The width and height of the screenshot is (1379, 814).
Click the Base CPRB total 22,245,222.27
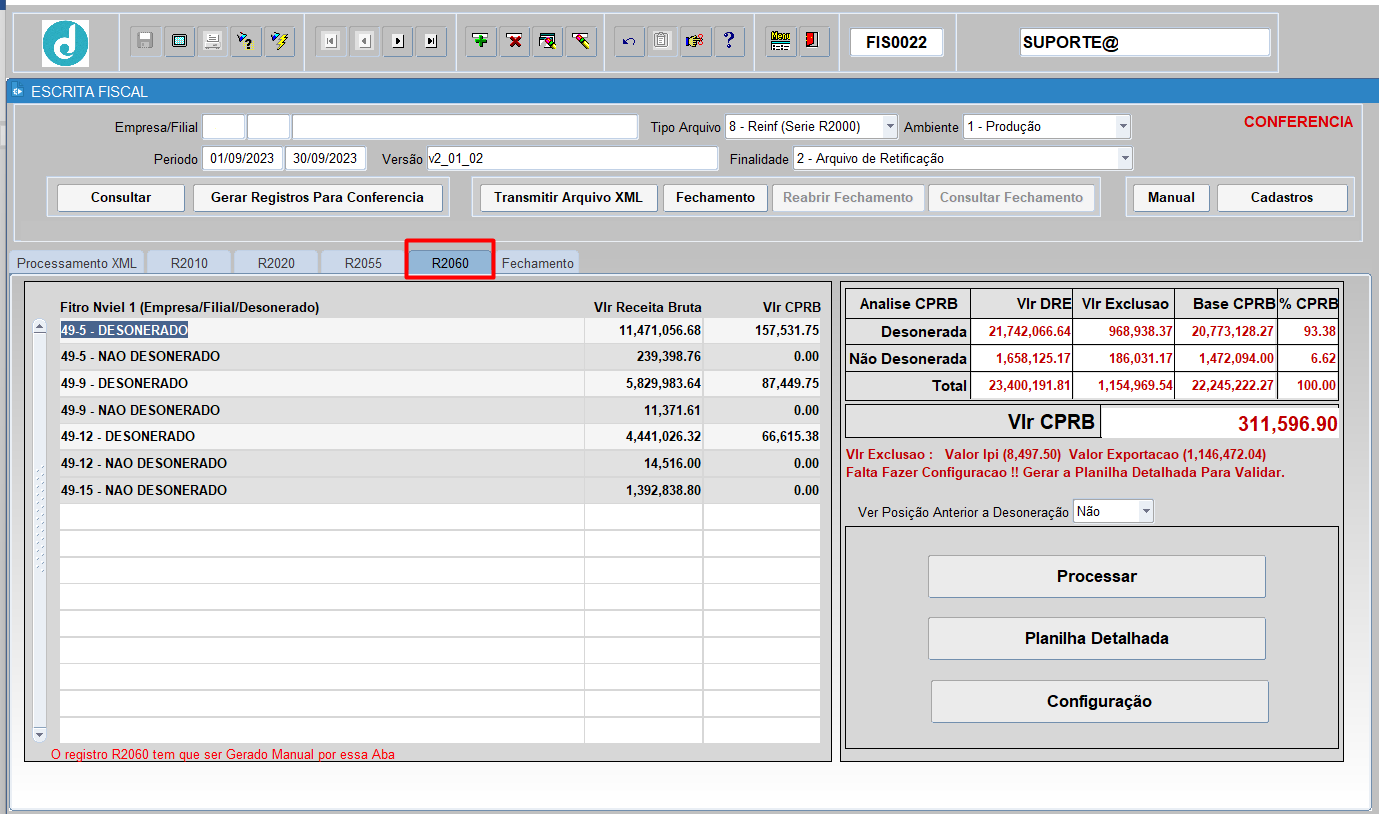(1227, 385)
